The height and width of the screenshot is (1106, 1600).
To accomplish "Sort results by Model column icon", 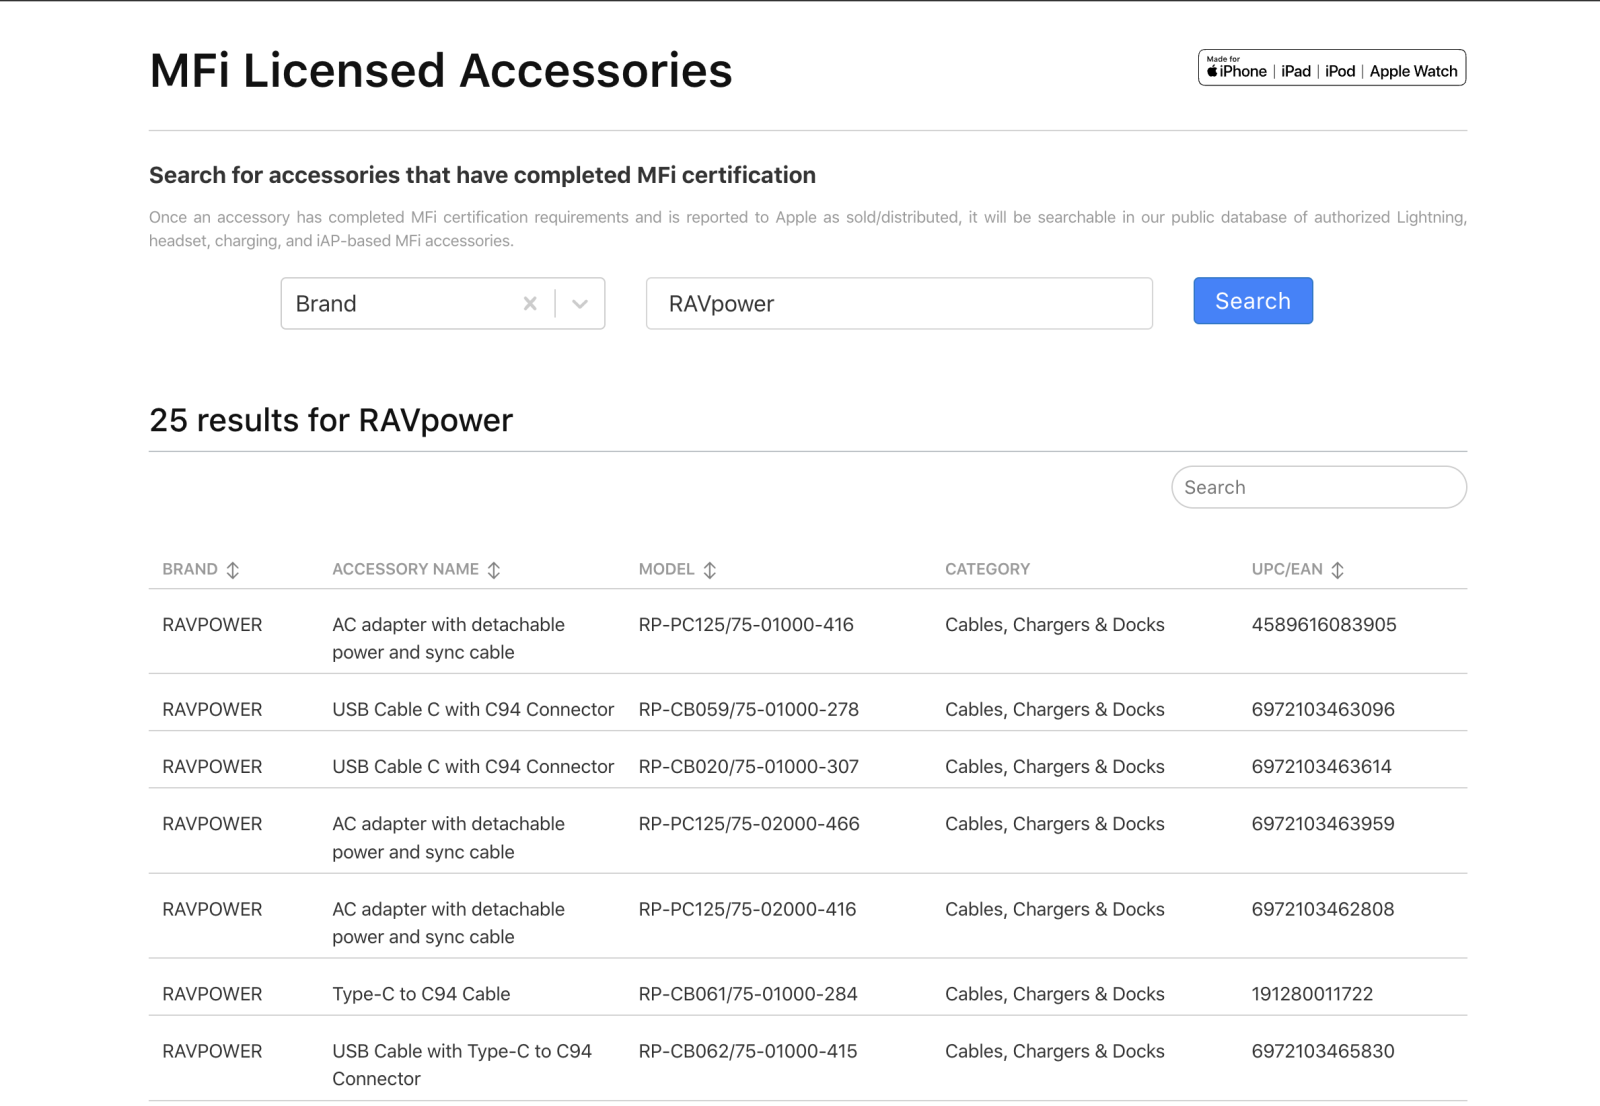I will click(x=710, y=570).
